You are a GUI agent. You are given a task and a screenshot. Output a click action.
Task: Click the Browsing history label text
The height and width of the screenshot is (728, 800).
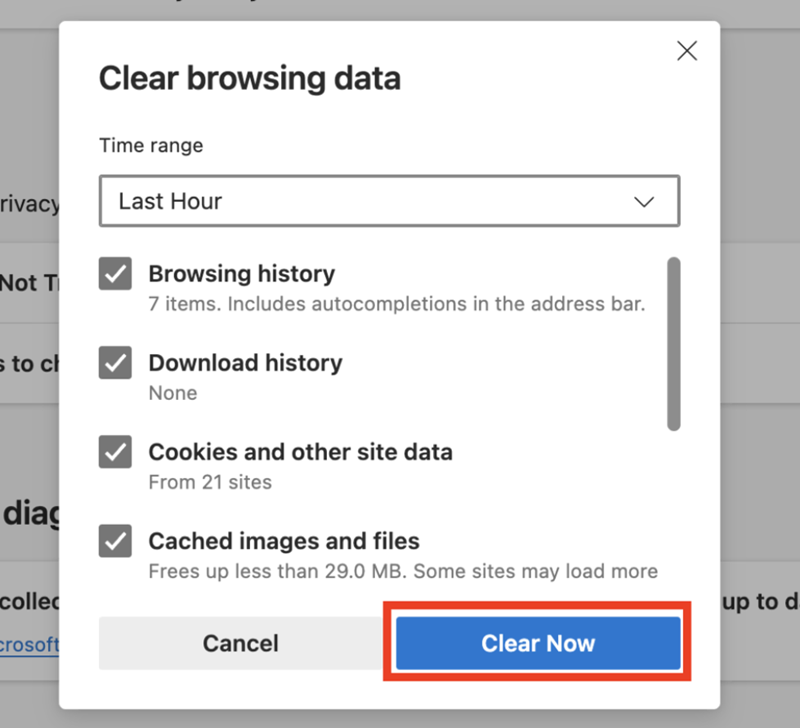tap(241, 274)
